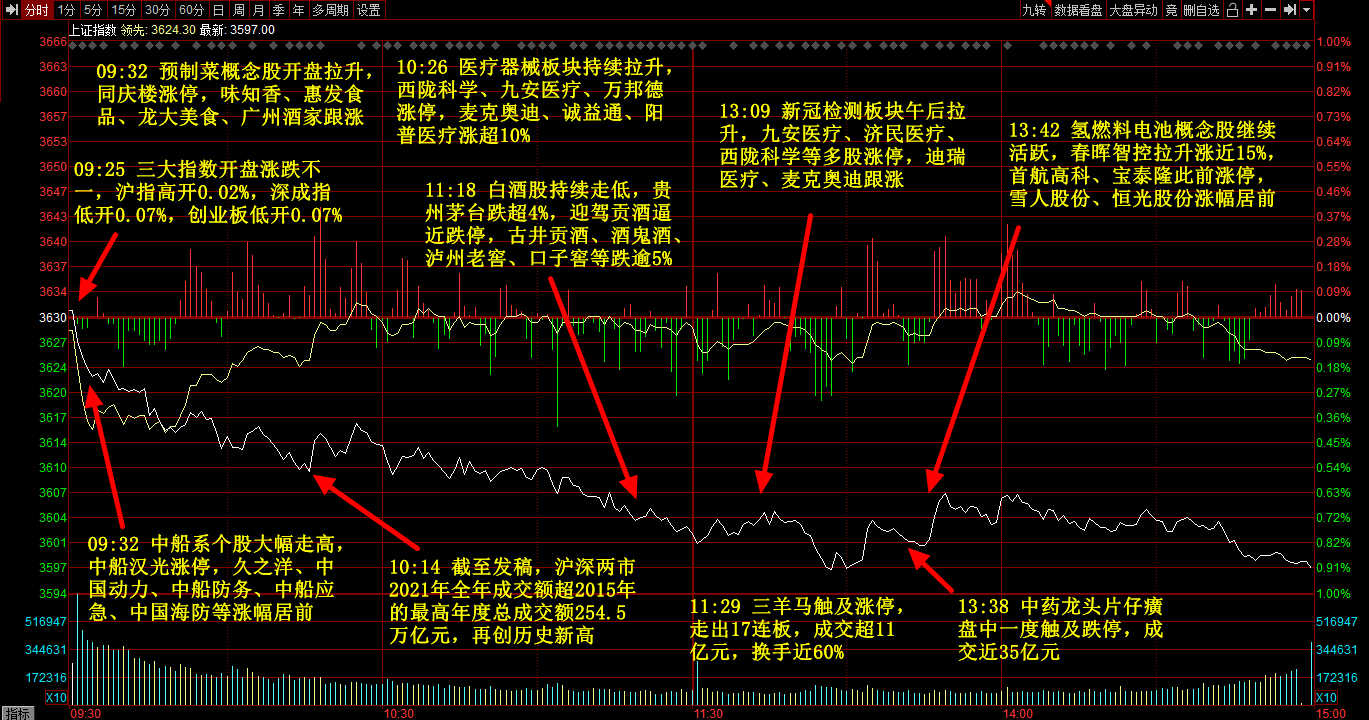Switch to the 分时 intraday tab
Screen dimensions: 1369x720
click(36, 10)
